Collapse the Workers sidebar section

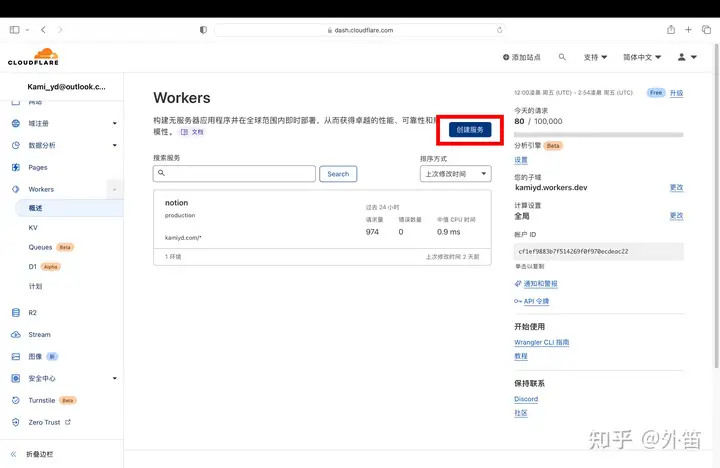[114, 189]
